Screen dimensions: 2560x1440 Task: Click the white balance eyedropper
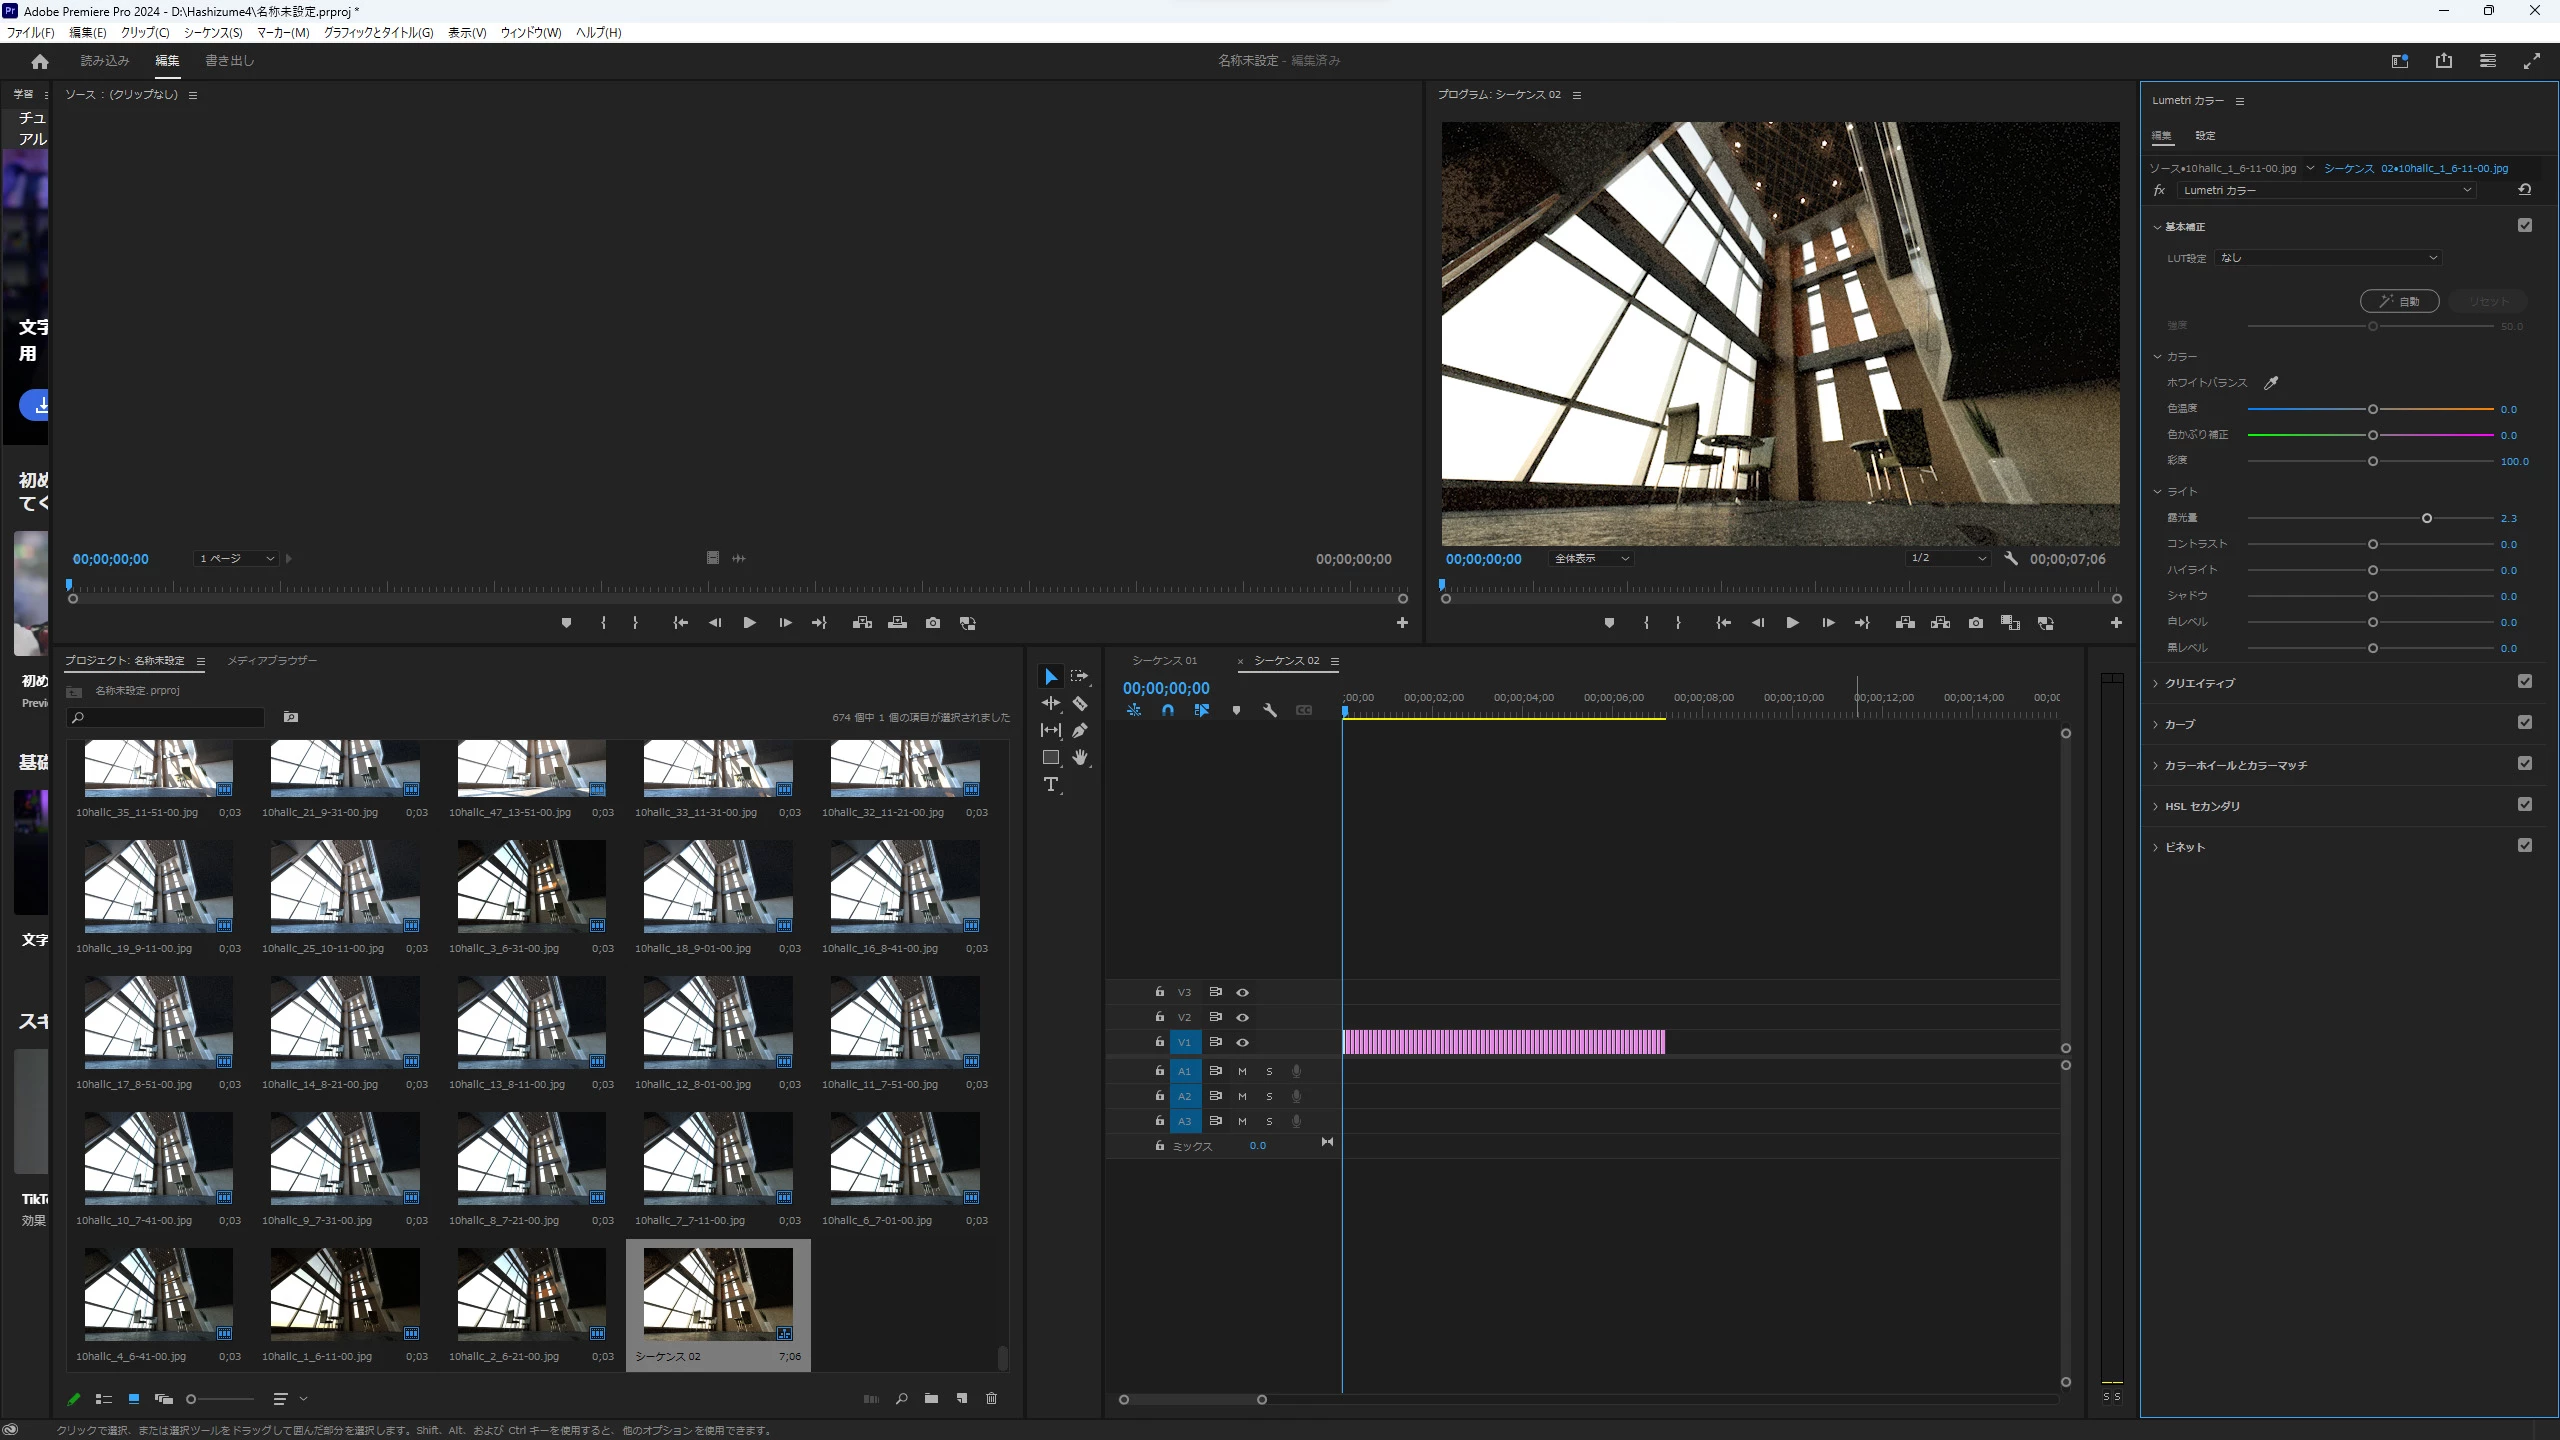2271,383
